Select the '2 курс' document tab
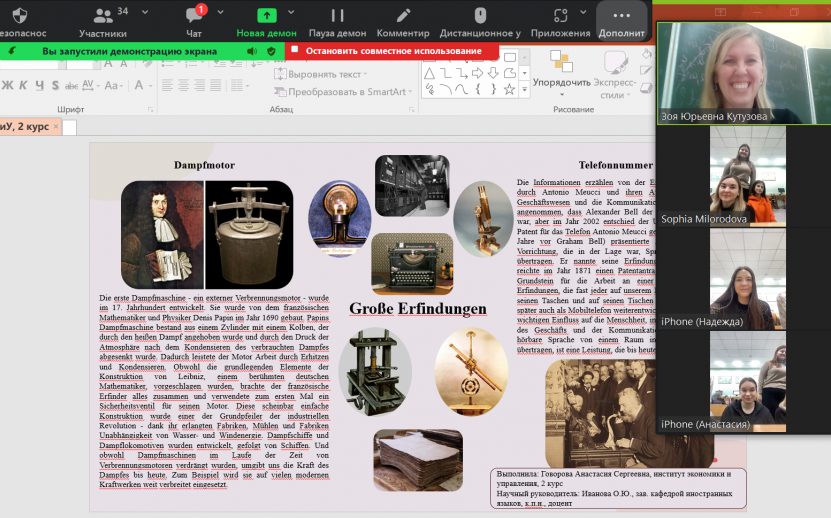The width and height of the screenshot is (831, 518). pos(25,127)
